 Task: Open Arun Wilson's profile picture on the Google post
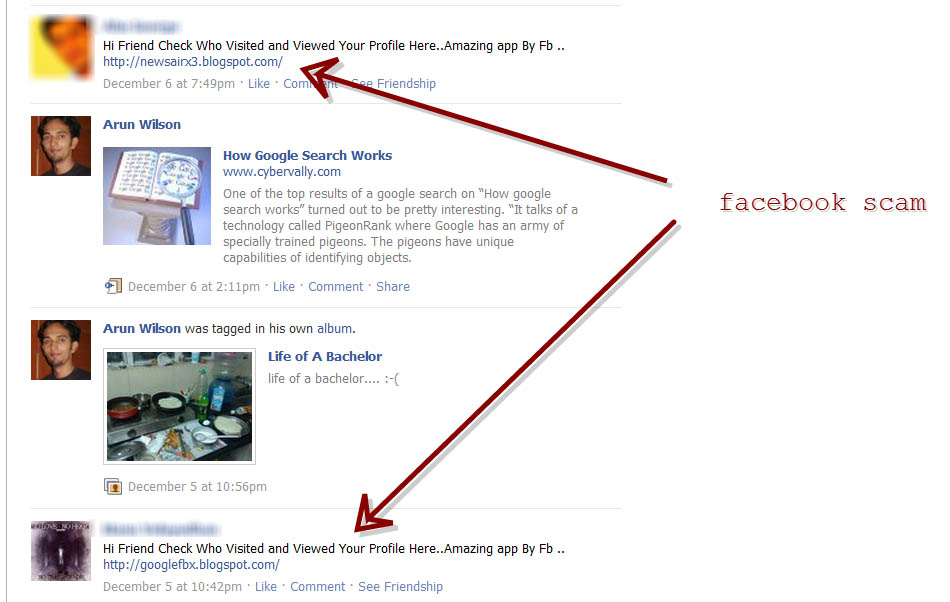pyautogui.click(x=61, y=146)
